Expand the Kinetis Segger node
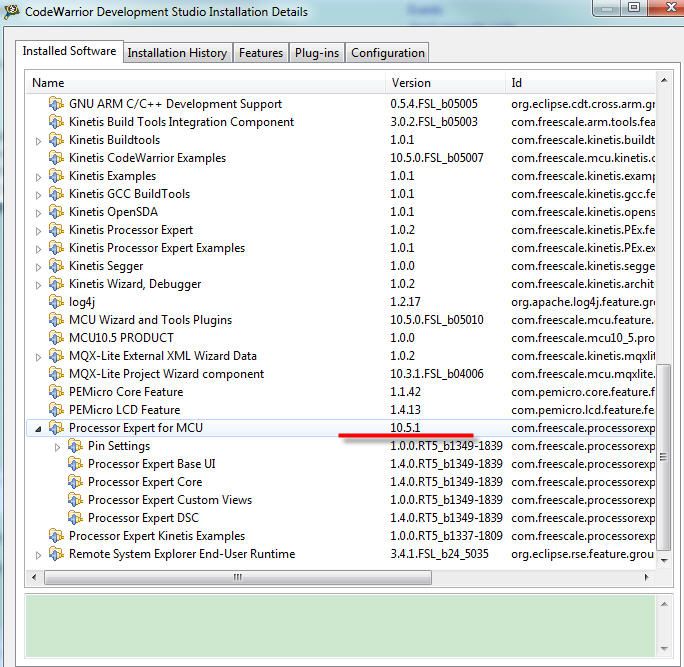This screenshot has height=667, width=684. (x=38, y=267)
